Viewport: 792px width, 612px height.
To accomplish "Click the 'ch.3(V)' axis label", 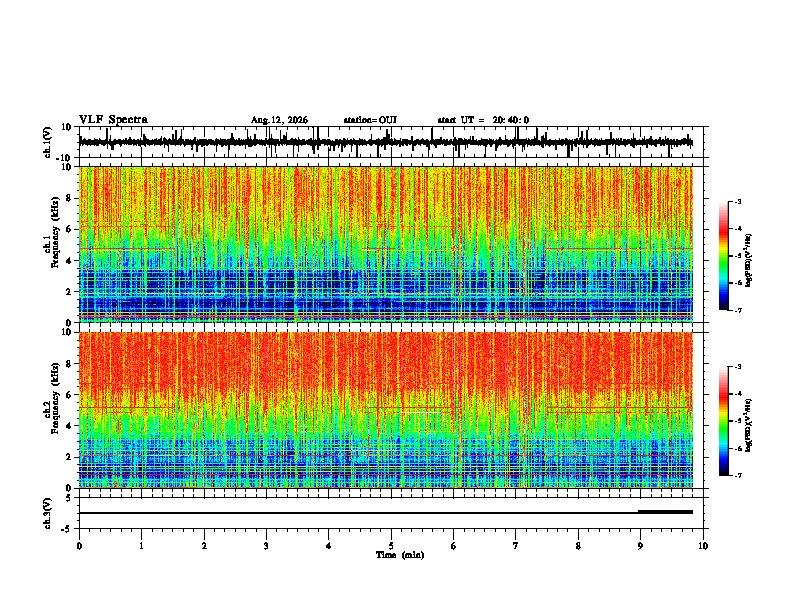I will pos(48,514).
